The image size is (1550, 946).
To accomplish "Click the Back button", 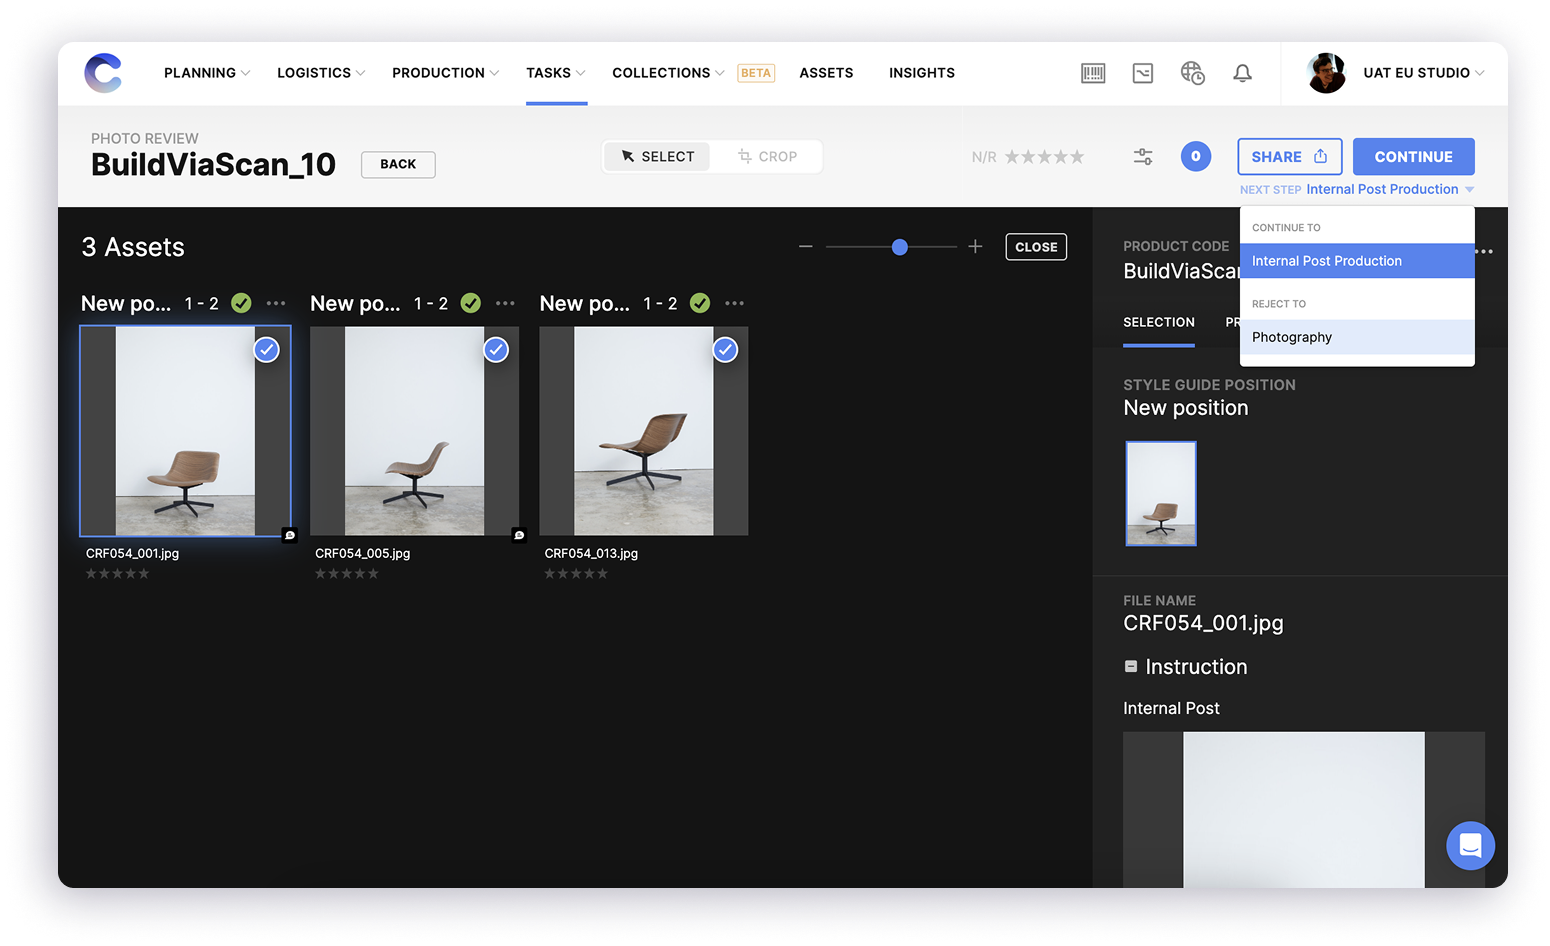I will 398,164.
